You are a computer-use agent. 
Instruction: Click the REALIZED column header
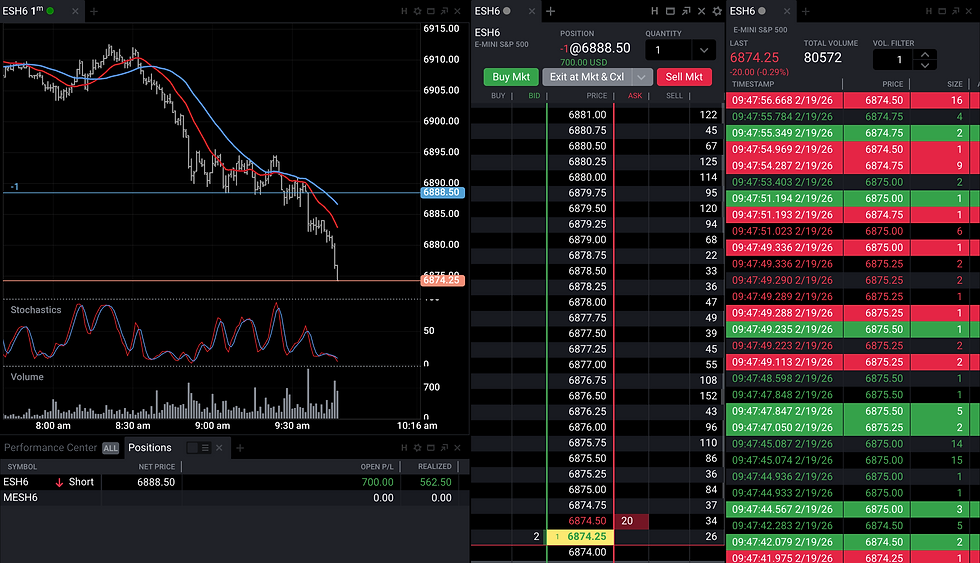[x=435, y=467]
